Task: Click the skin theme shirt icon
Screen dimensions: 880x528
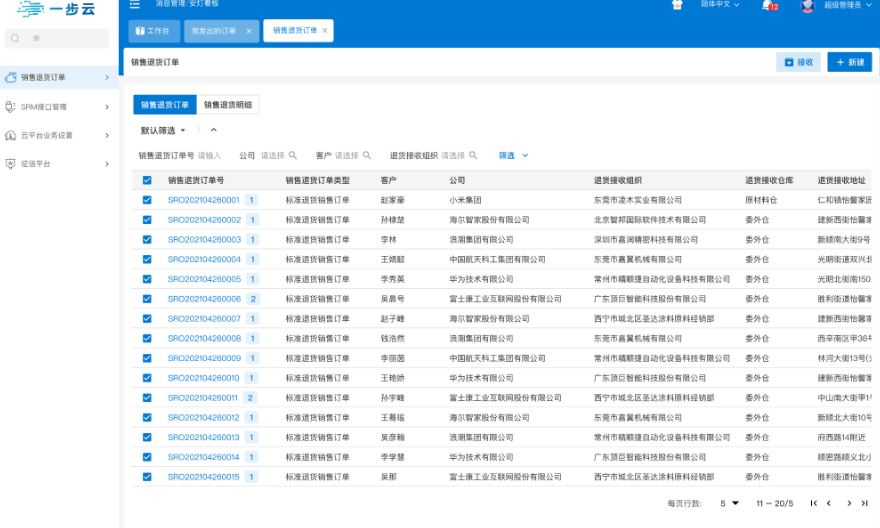Action: 677,5
